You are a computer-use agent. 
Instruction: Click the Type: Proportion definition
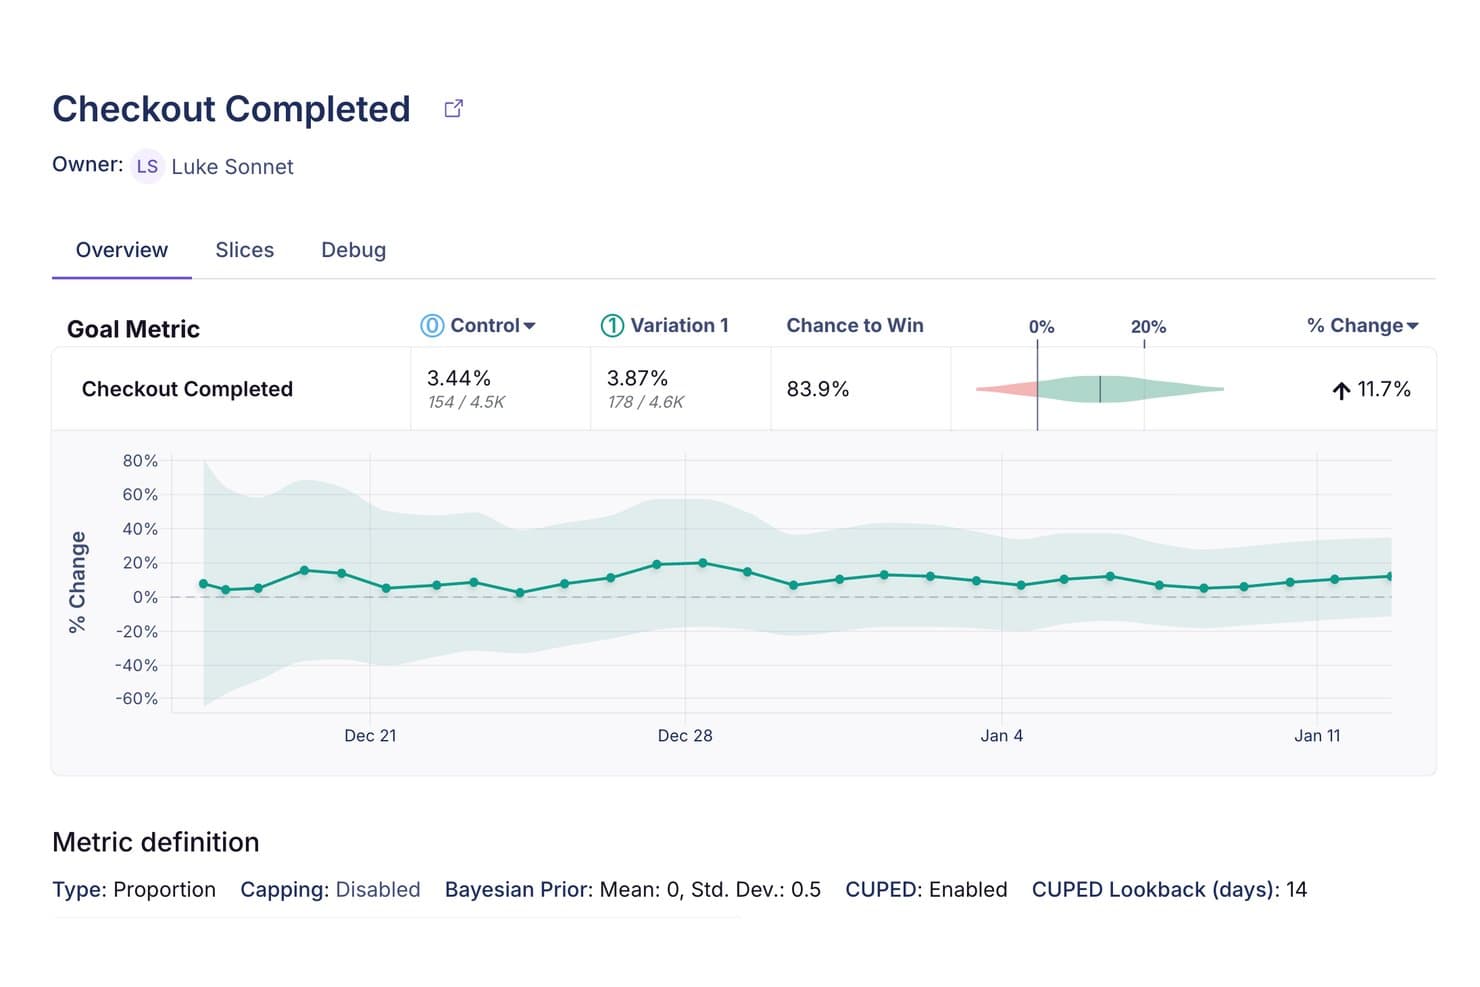[x=134, y=890]
